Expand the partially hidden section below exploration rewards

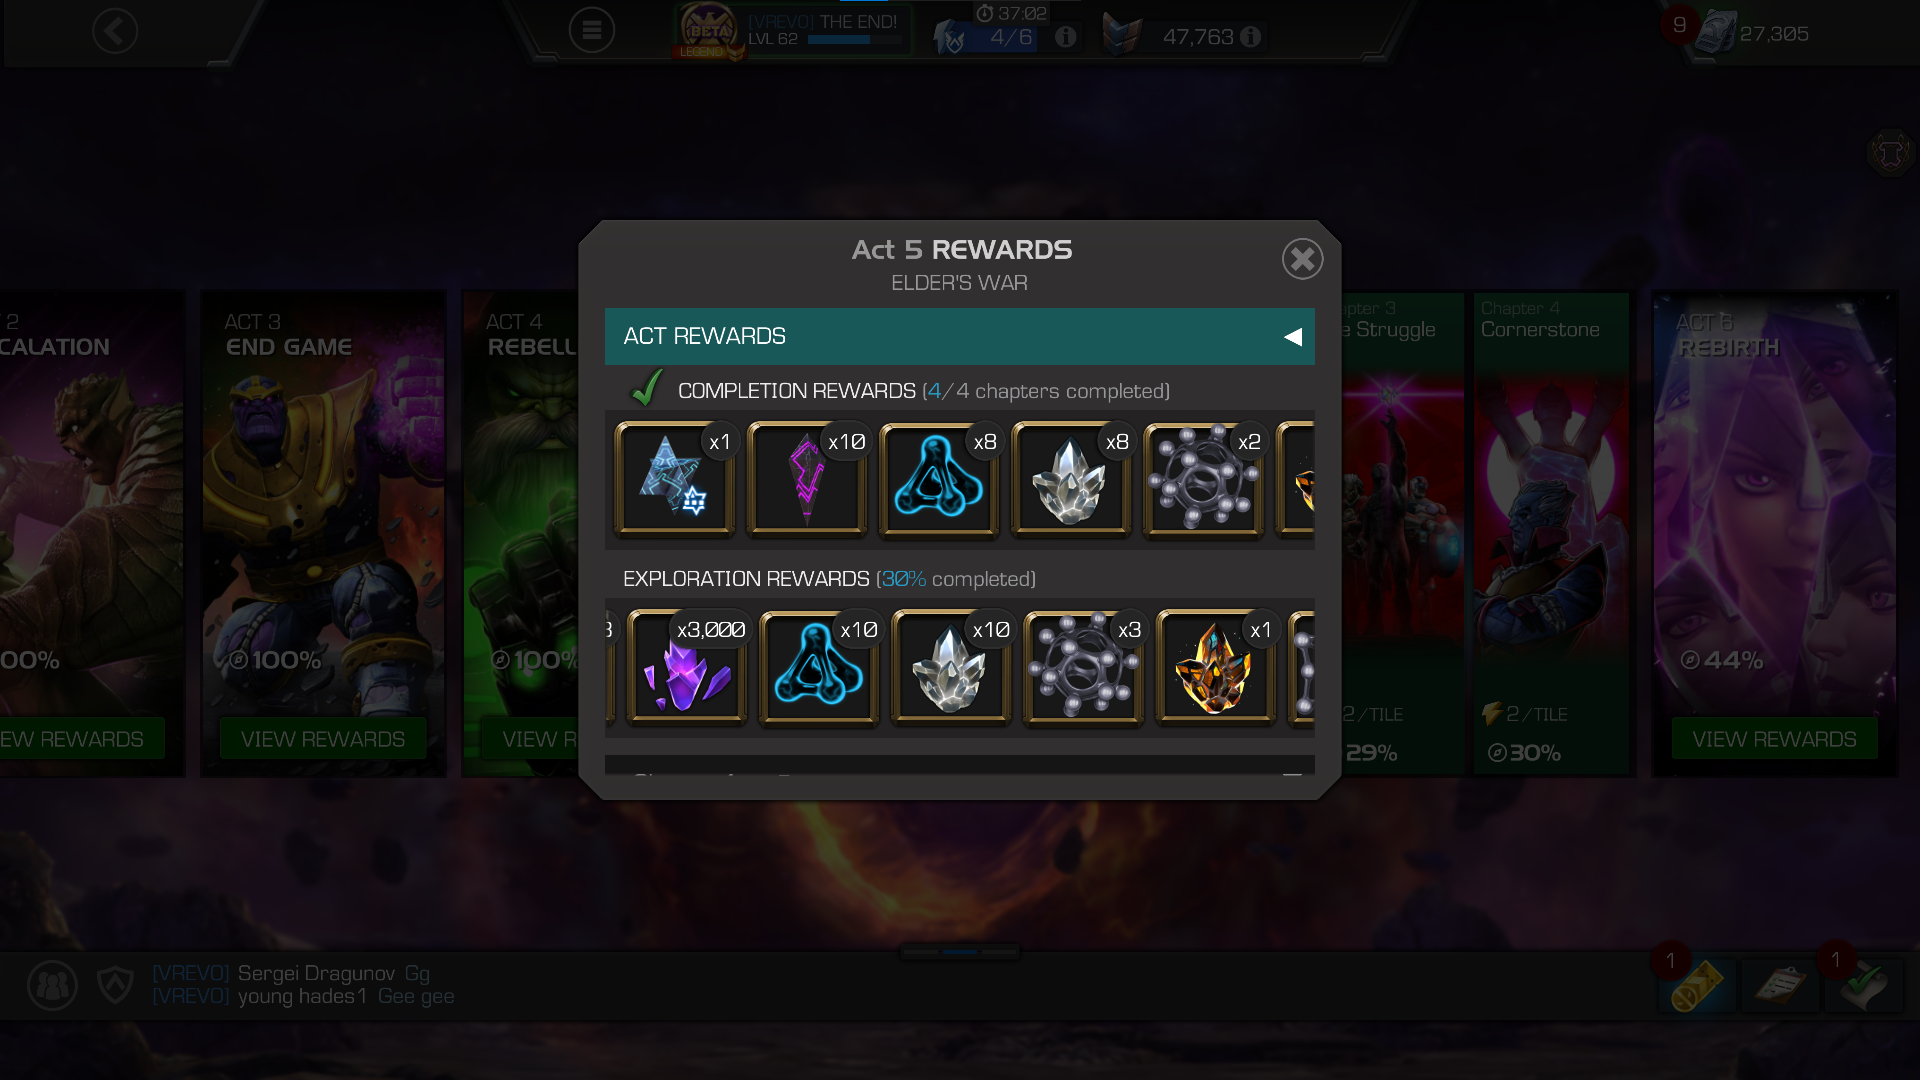pyautogui.click(x=959, y=772)
